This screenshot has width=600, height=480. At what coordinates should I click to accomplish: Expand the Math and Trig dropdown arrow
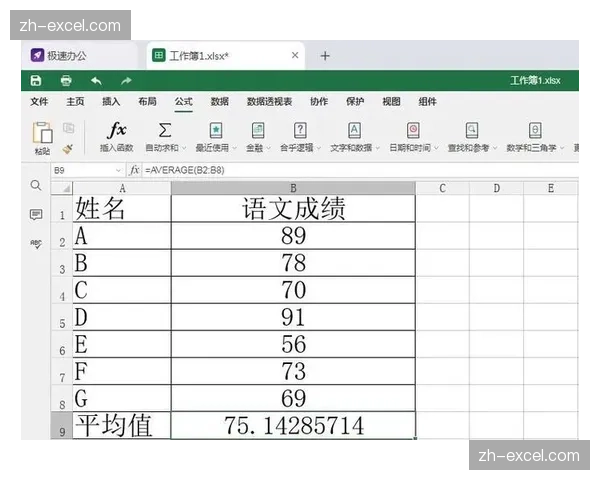(562, 148)
